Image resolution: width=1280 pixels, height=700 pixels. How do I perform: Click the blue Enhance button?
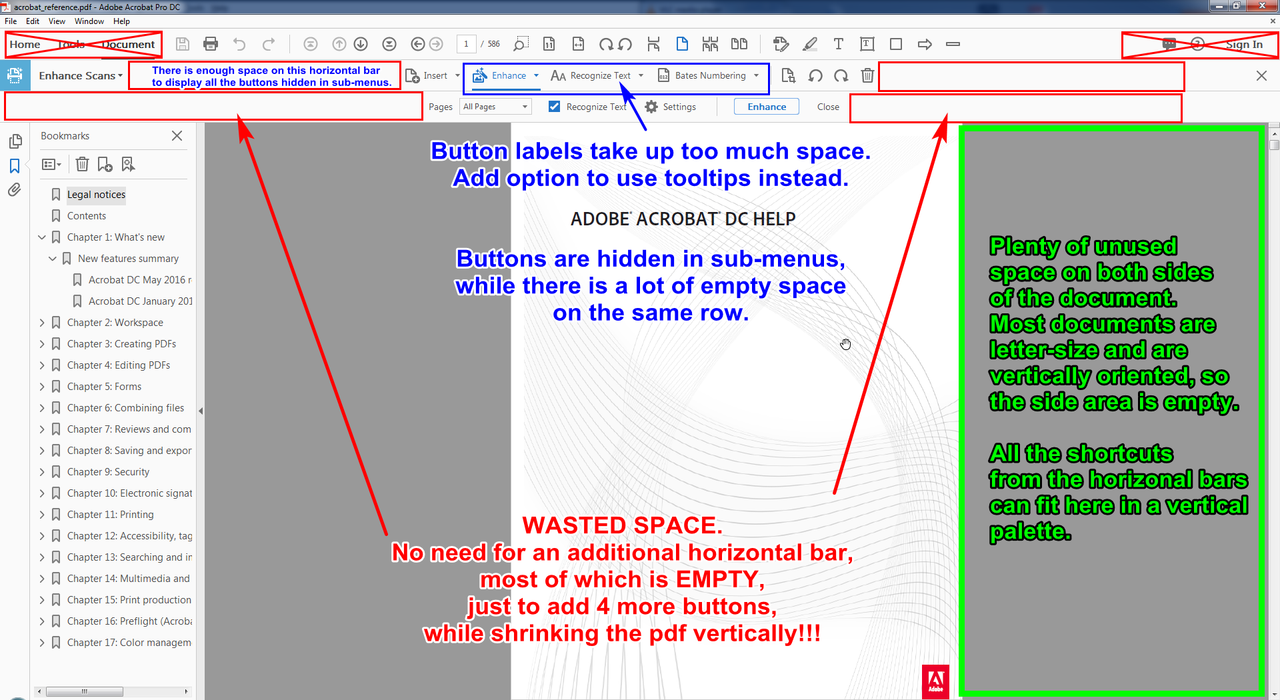(767, 107)
